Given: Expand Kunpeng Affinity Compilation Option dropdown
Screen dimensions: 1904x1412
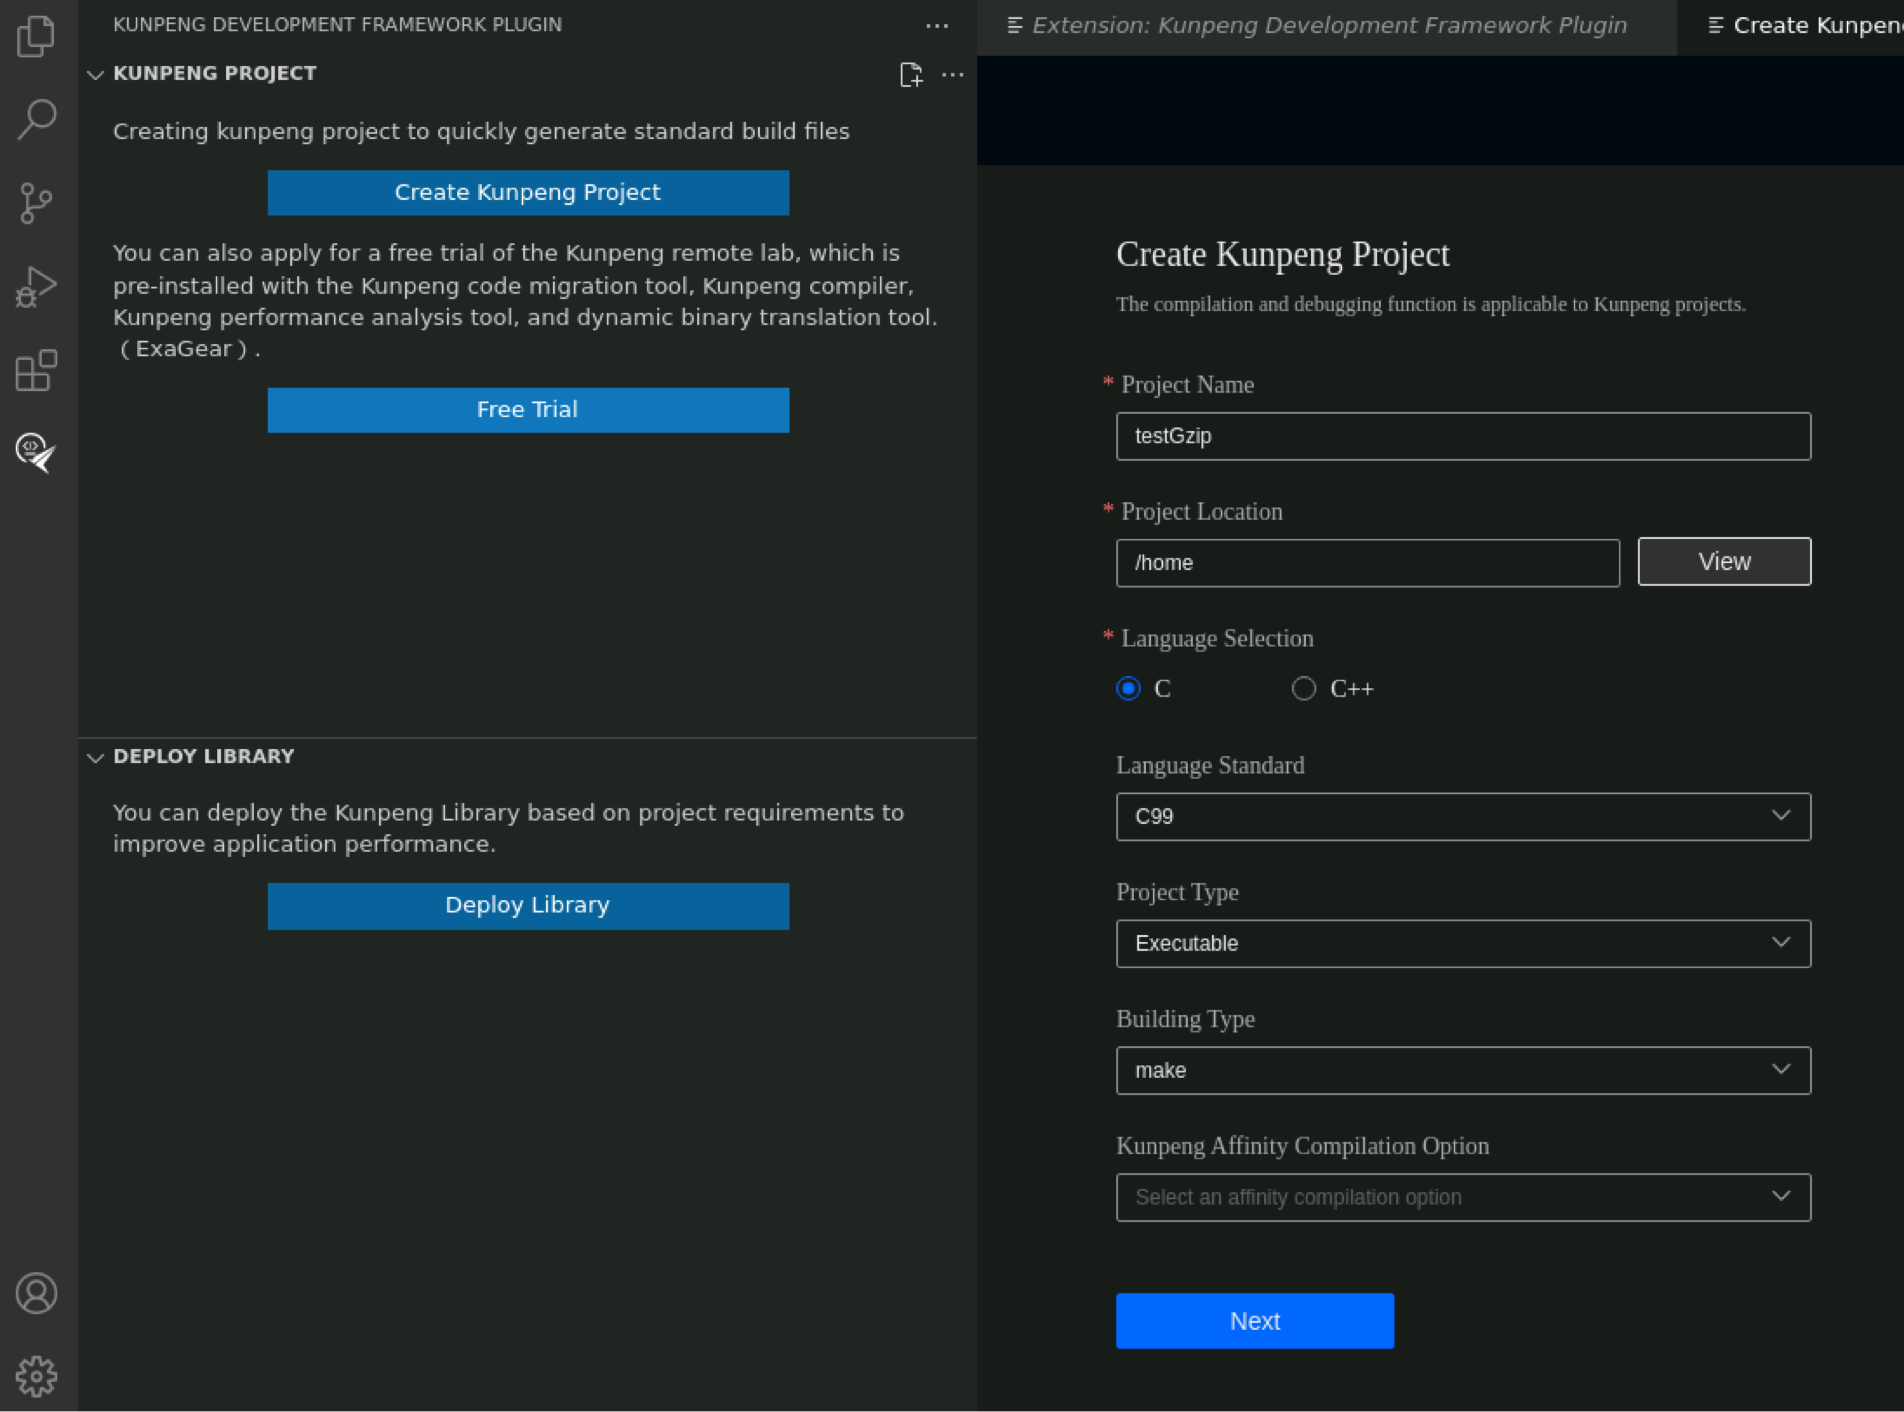Looking at the screenshot, I should point(1462,1198).
